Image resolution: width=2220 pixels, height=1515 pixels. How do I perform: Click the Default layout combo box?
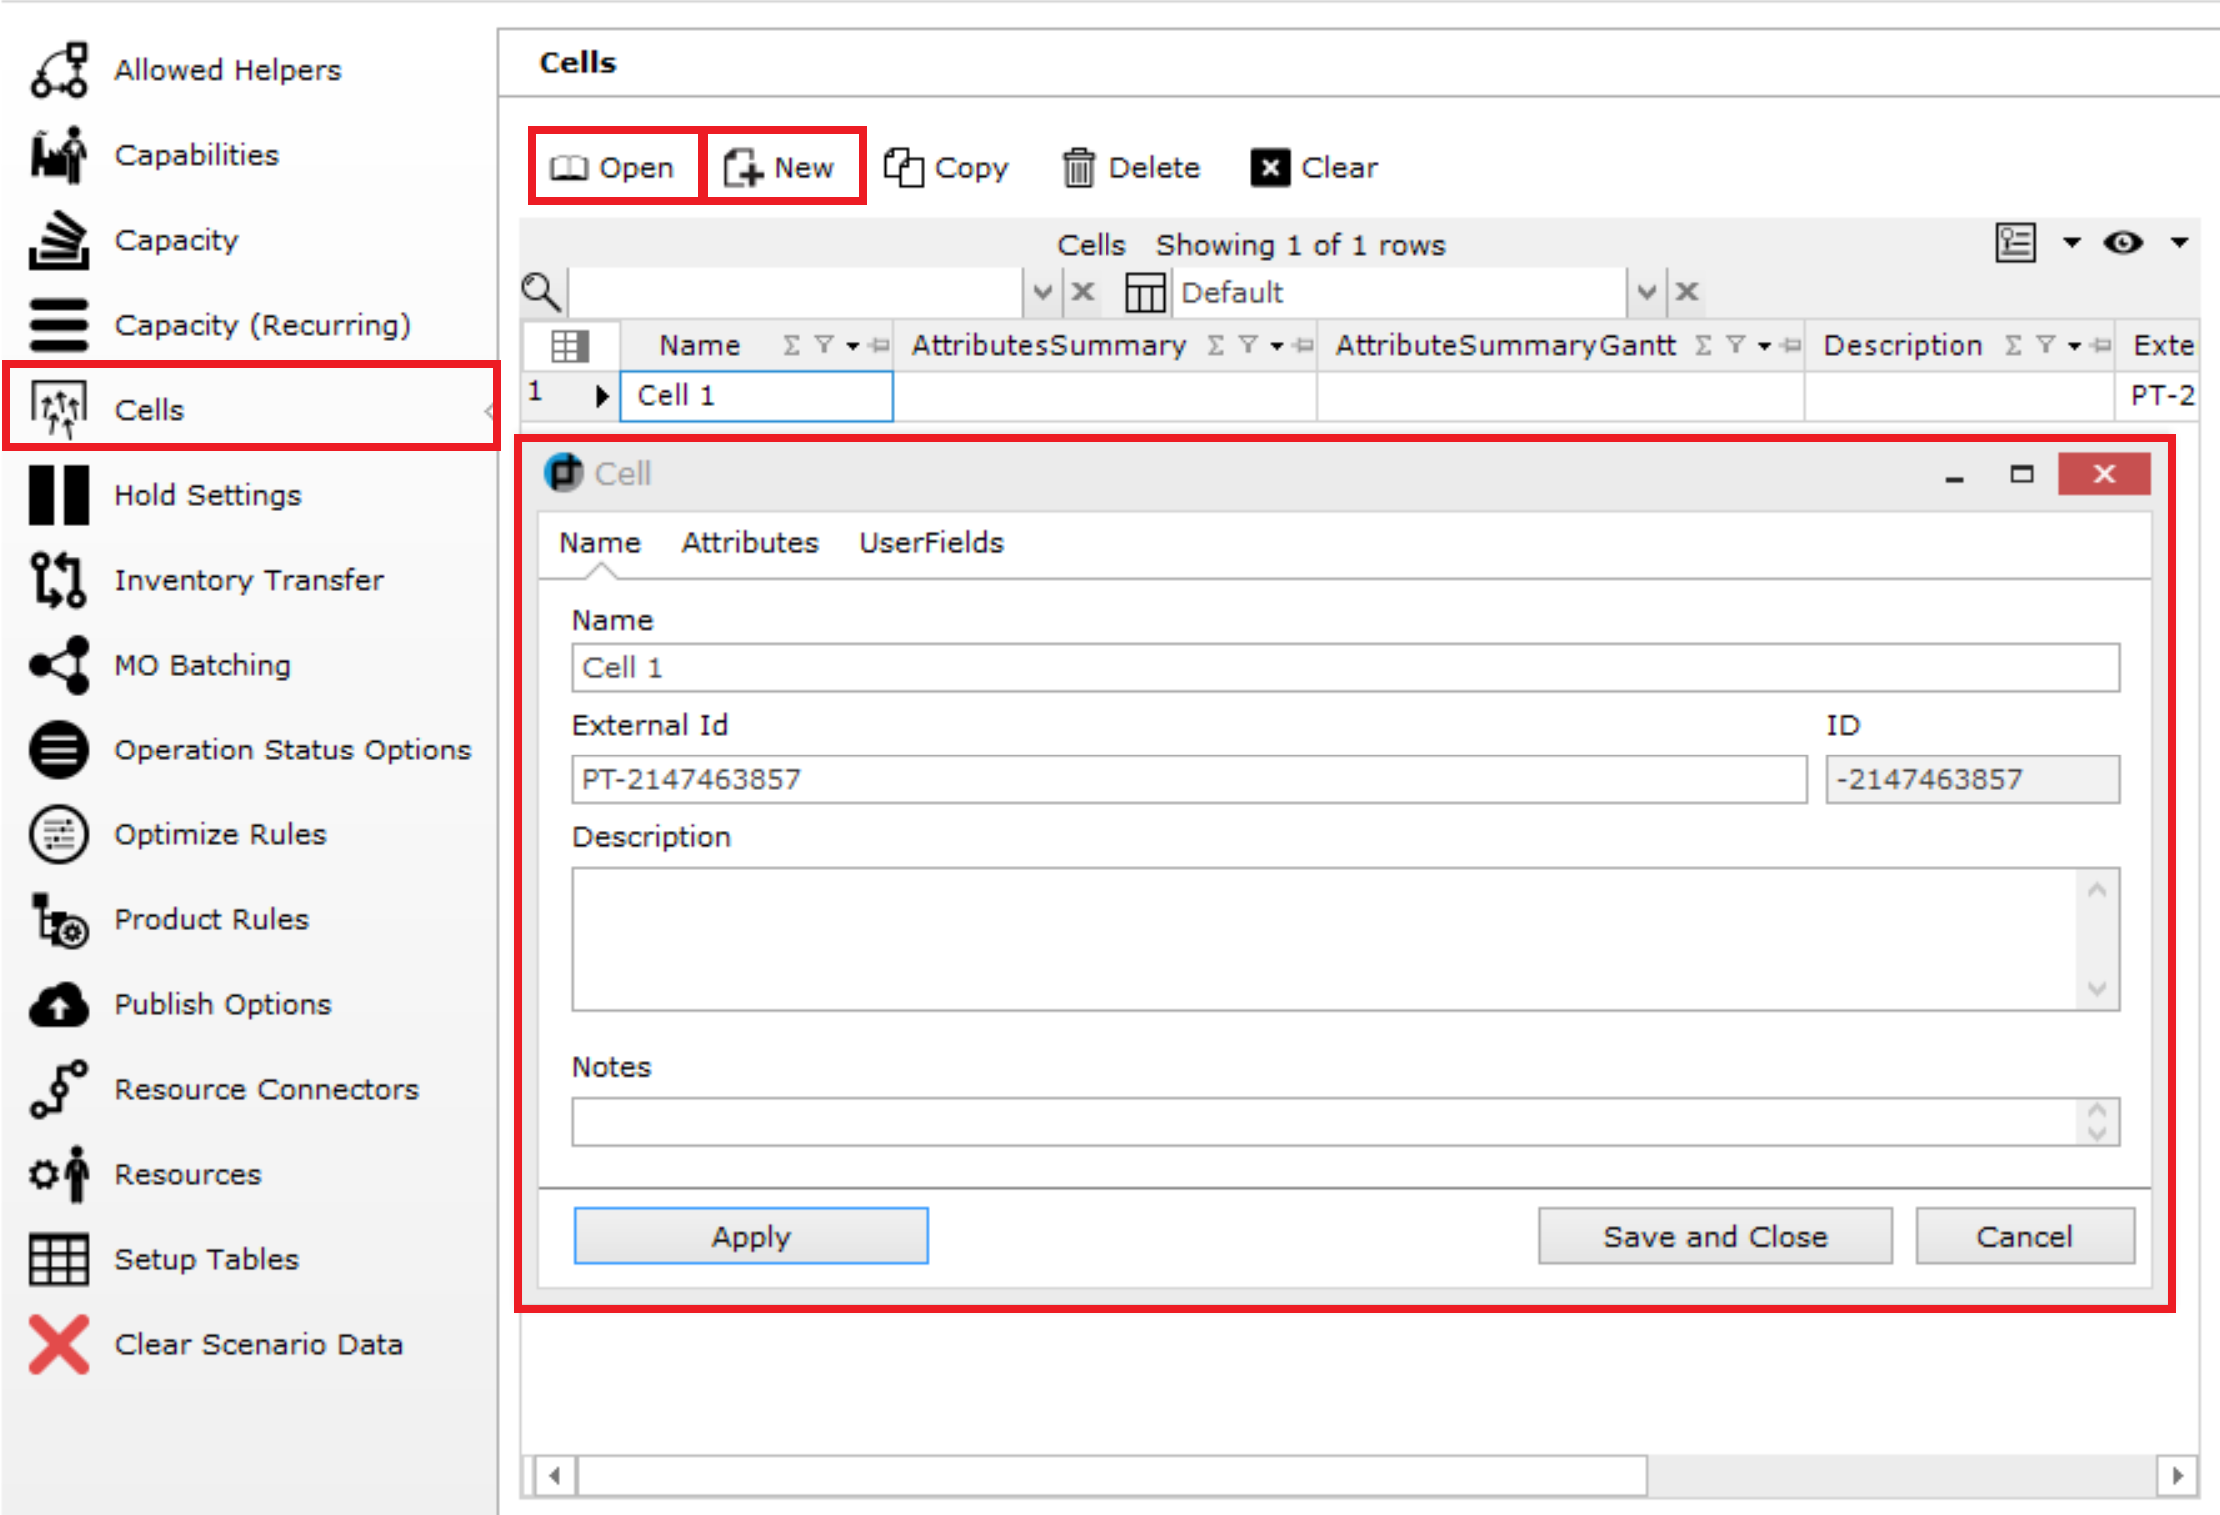(x=1400, y=292)
